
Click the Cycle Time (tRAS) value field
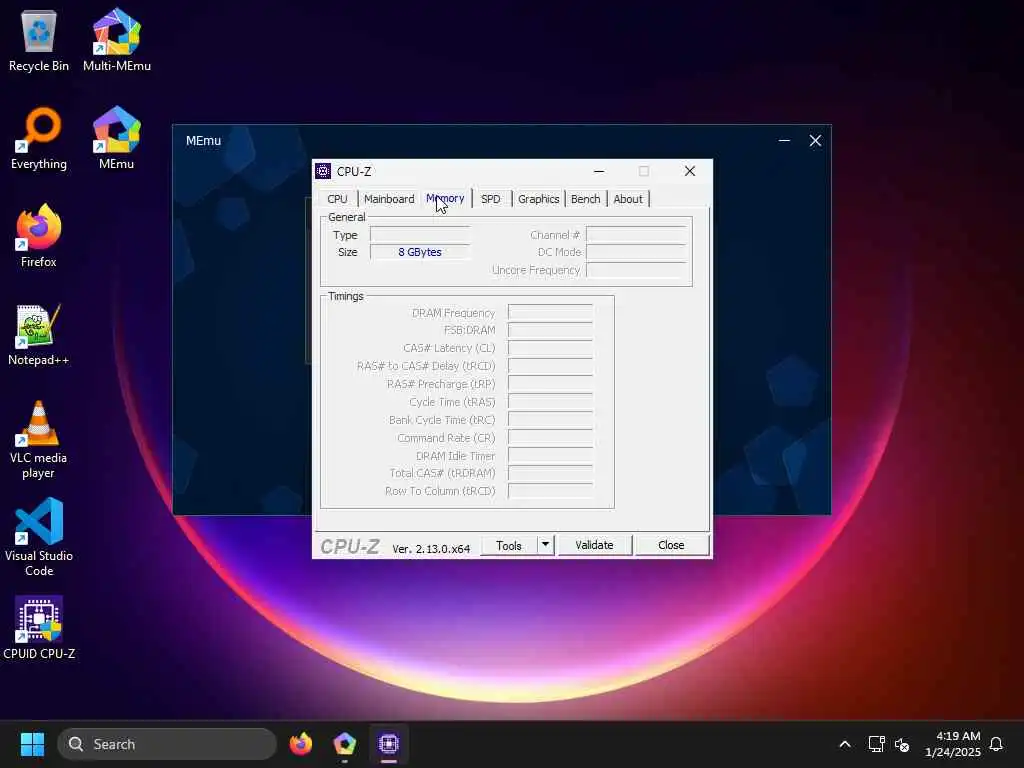pyautogui.click(x=550, y=402)
